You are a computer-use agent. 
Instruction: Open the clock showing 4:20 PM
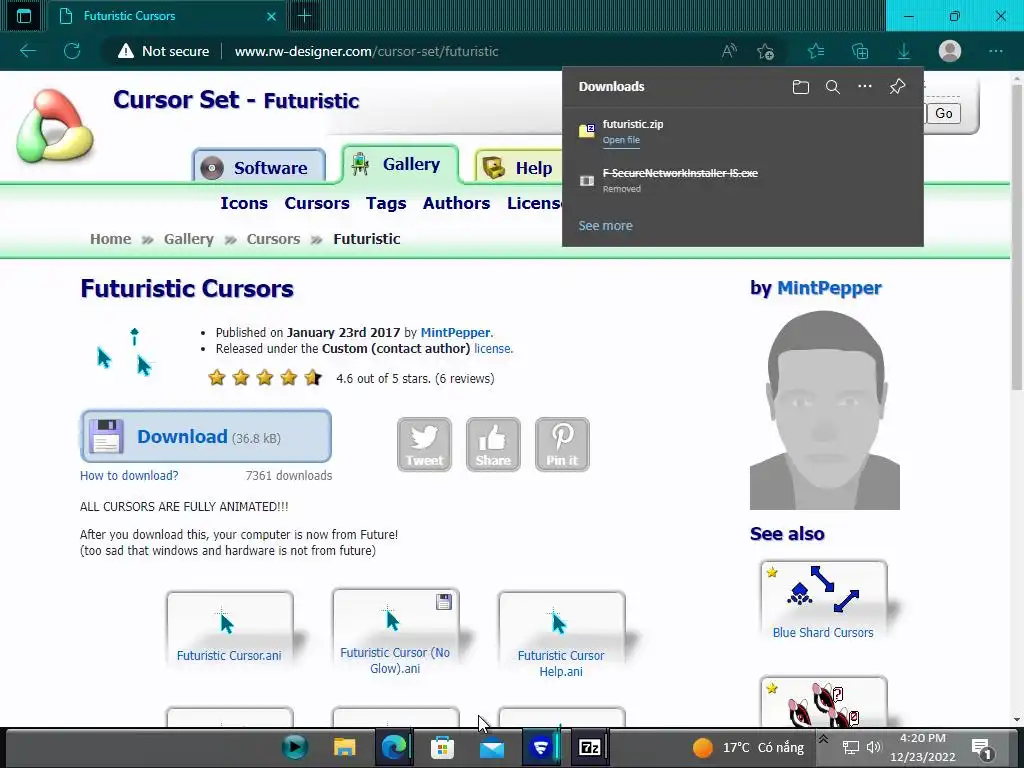[922, 747]
